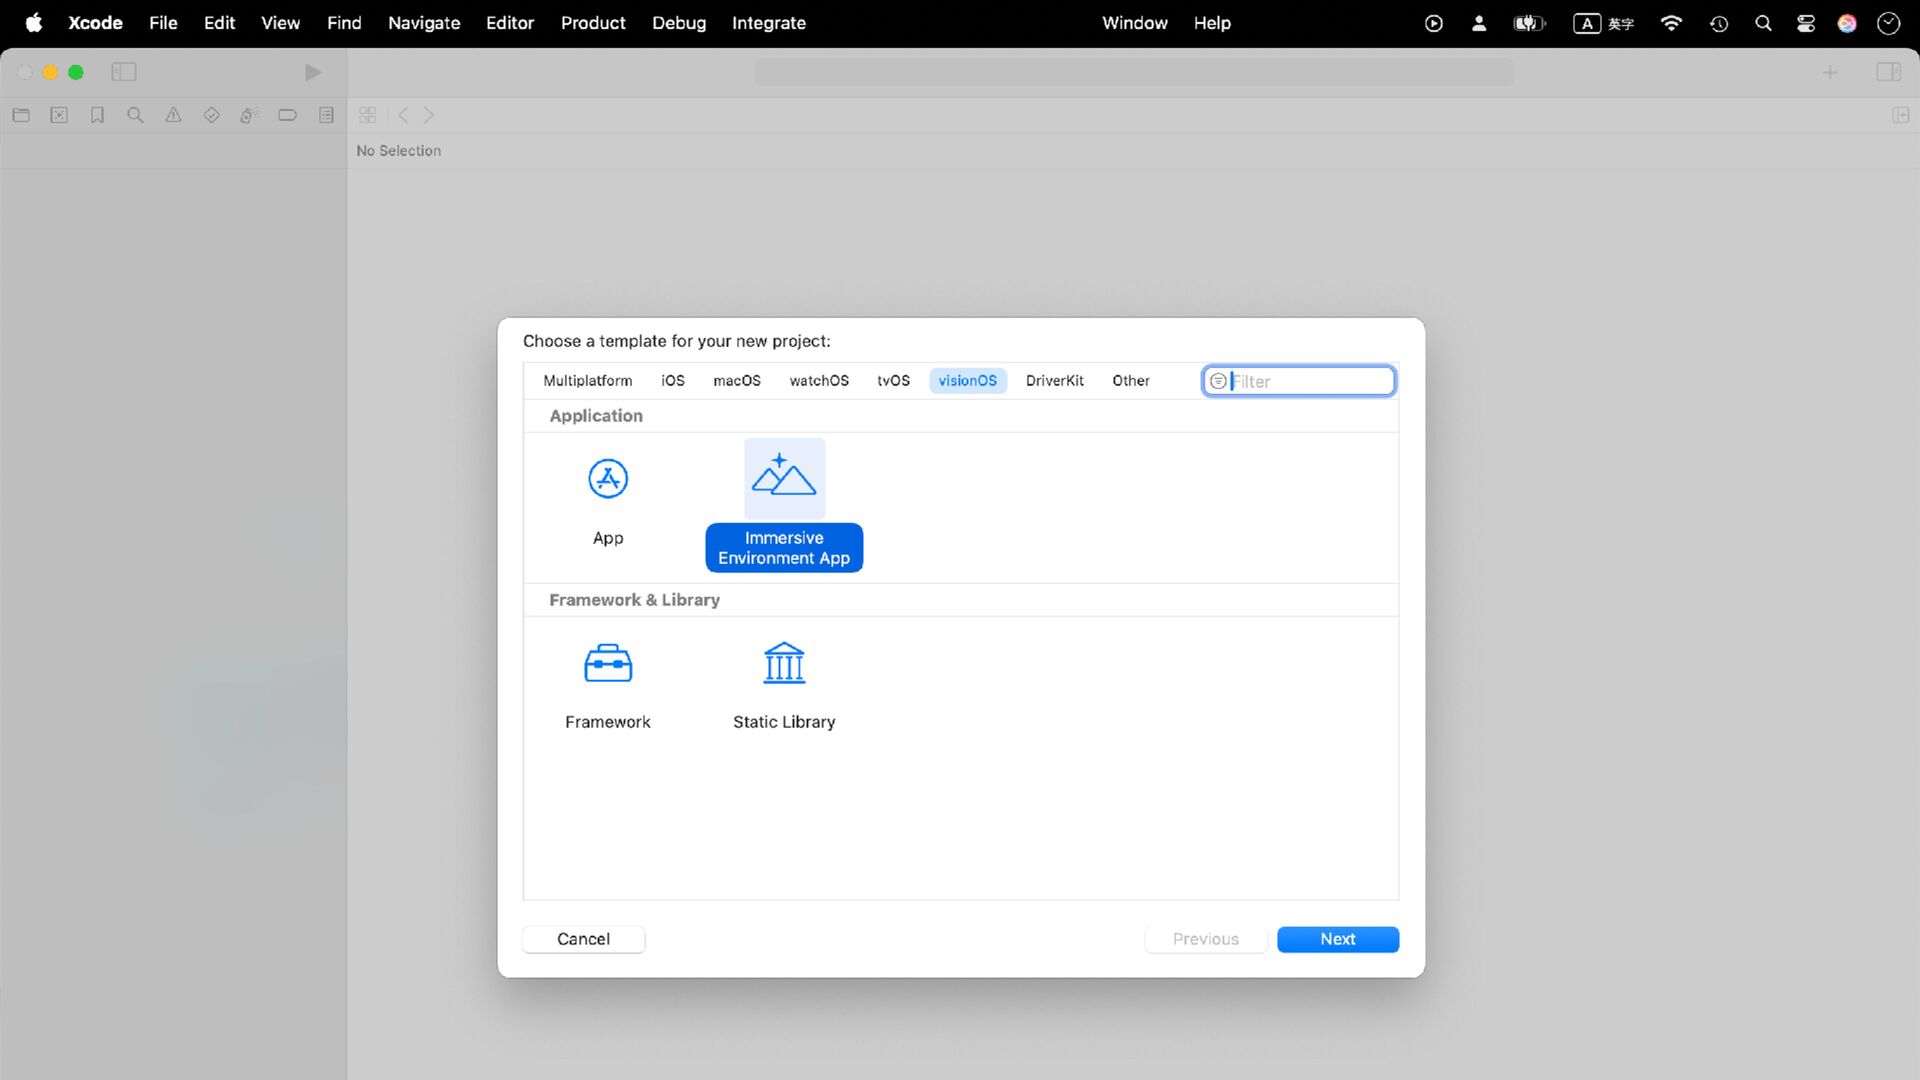Open the Xcode application menu

click(x=95, y=23)
